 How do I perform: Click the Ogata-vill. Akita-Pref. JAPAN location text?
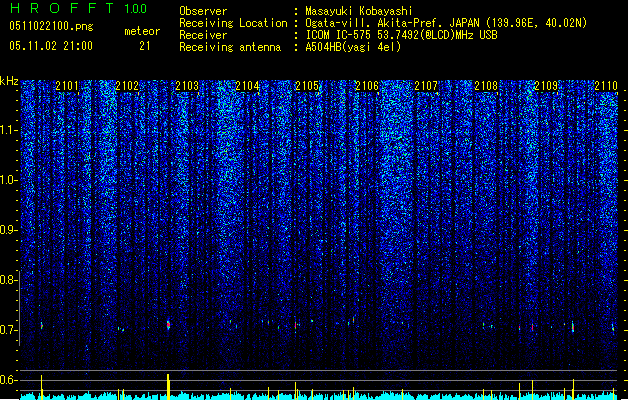[446, 23]
